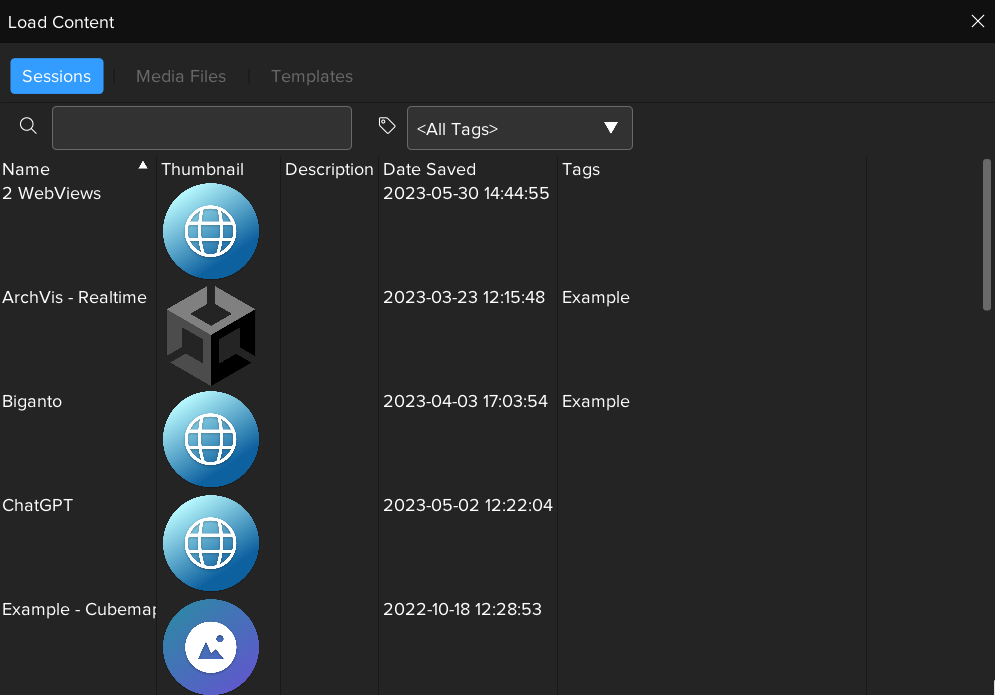The height and width of the screenshot is (695, 995).
Task: Click the Description column header
Action: point(329,169)
